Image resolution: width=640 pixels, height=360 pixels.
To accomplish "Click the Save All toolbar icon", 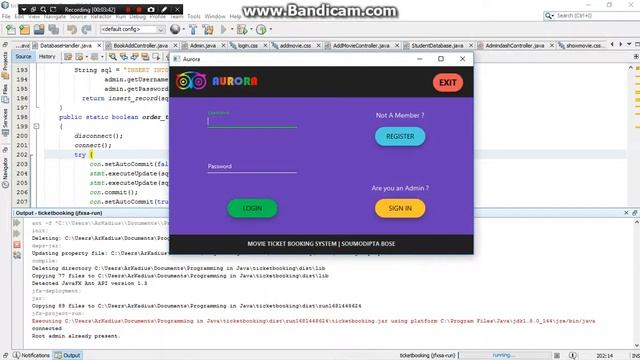I will [53, 29].
